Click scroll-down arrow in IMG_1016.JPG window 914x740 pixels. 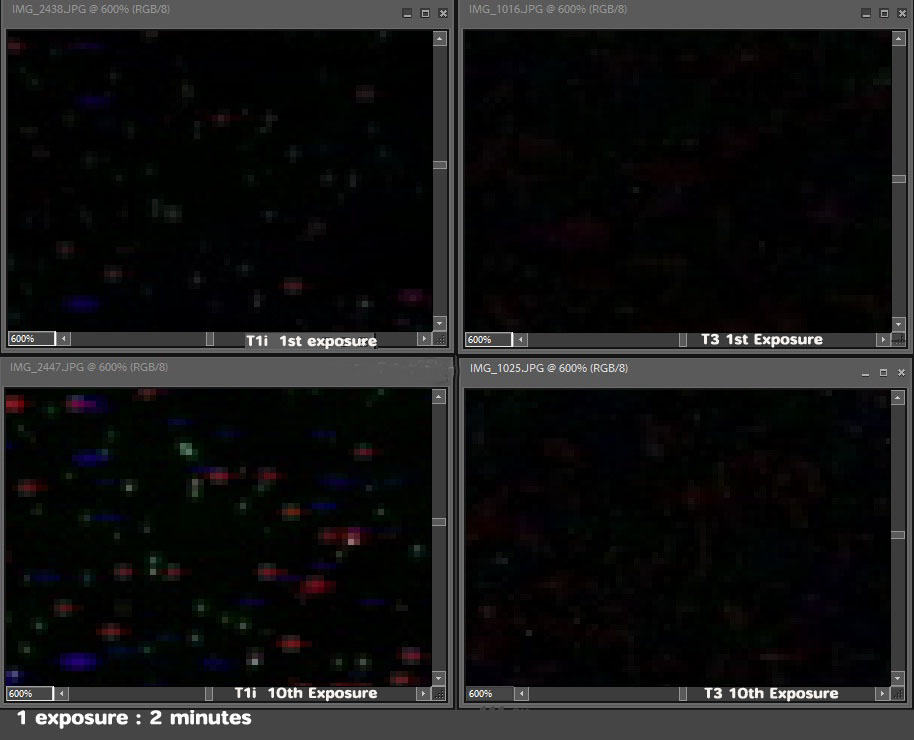pos(899,324)
